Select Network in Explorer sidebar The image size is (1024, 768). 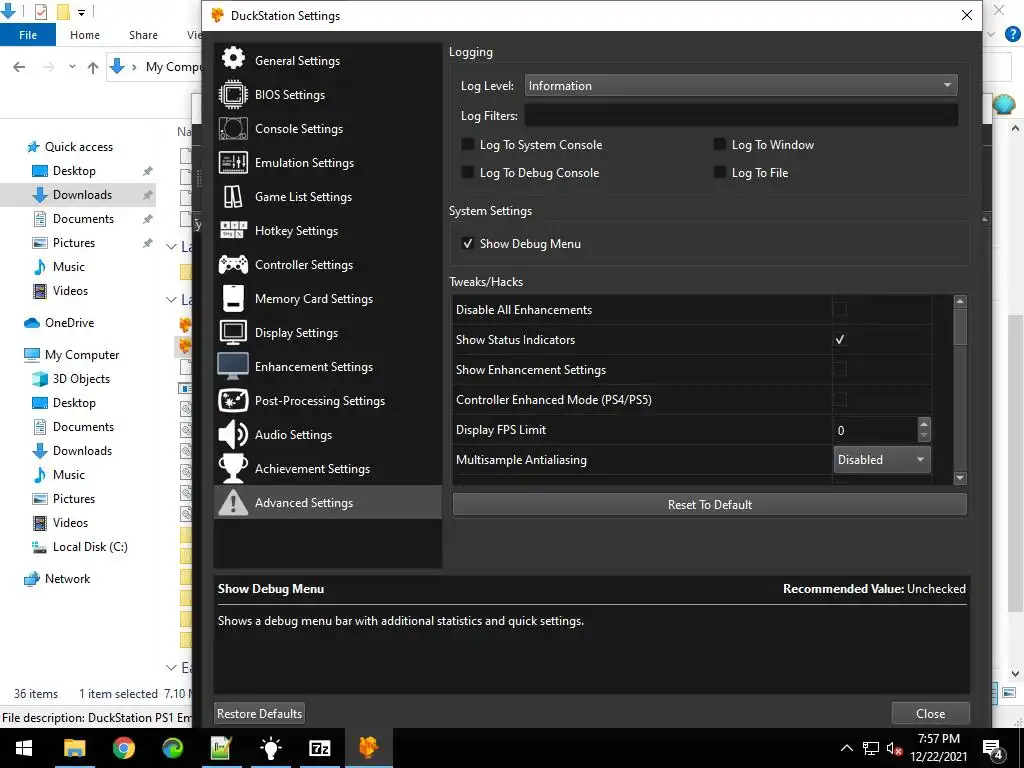[67, 579]
